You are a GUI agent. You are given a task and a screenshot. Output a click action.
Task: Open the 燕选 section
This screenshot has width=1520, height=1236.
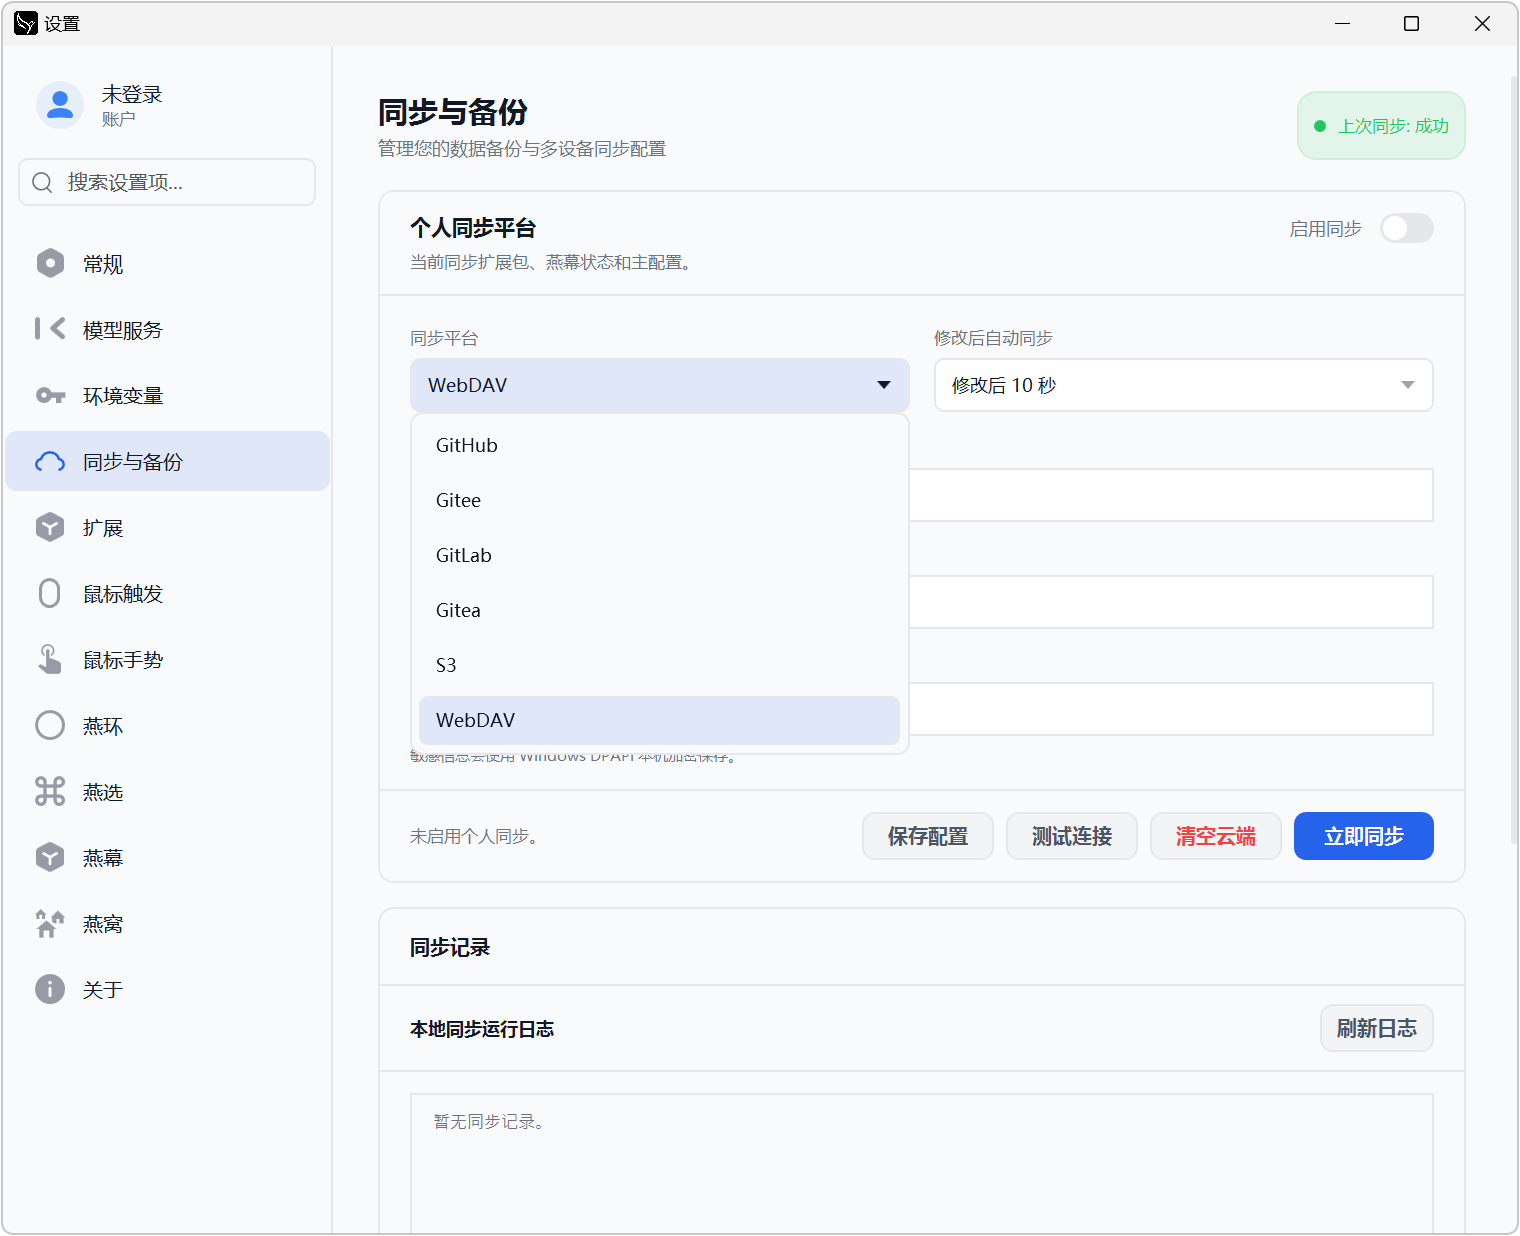tap(168, 791)
